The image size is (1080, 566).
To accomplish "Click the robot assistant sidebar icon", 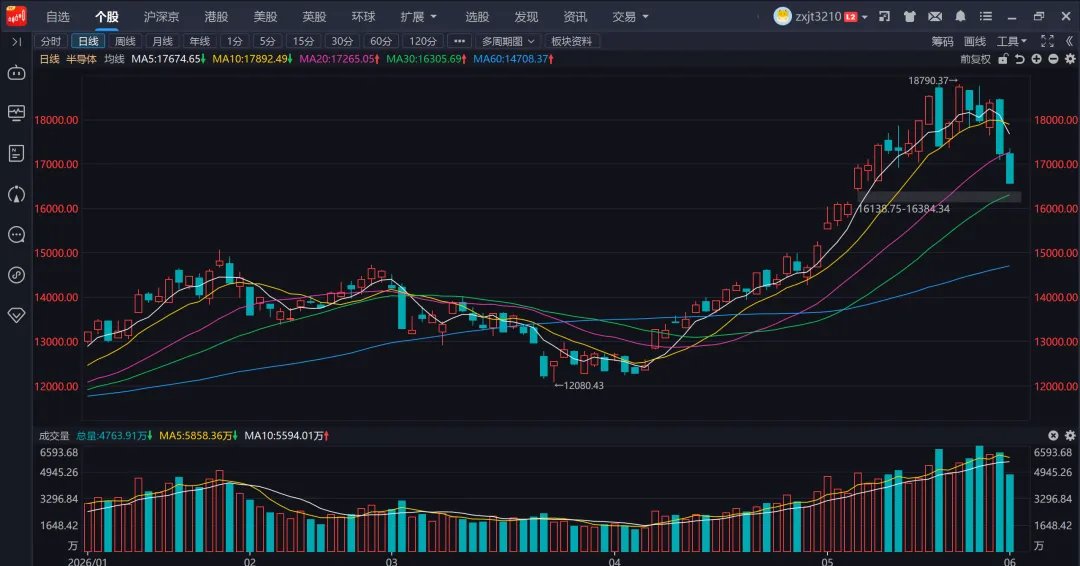I will pos(17,72).
